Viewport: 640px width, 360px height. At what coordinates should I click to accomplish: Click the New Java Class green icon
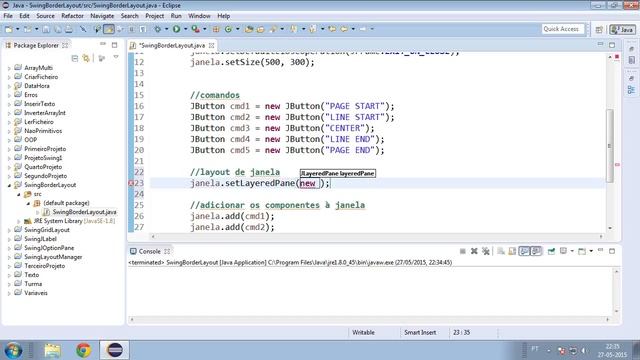228,29
